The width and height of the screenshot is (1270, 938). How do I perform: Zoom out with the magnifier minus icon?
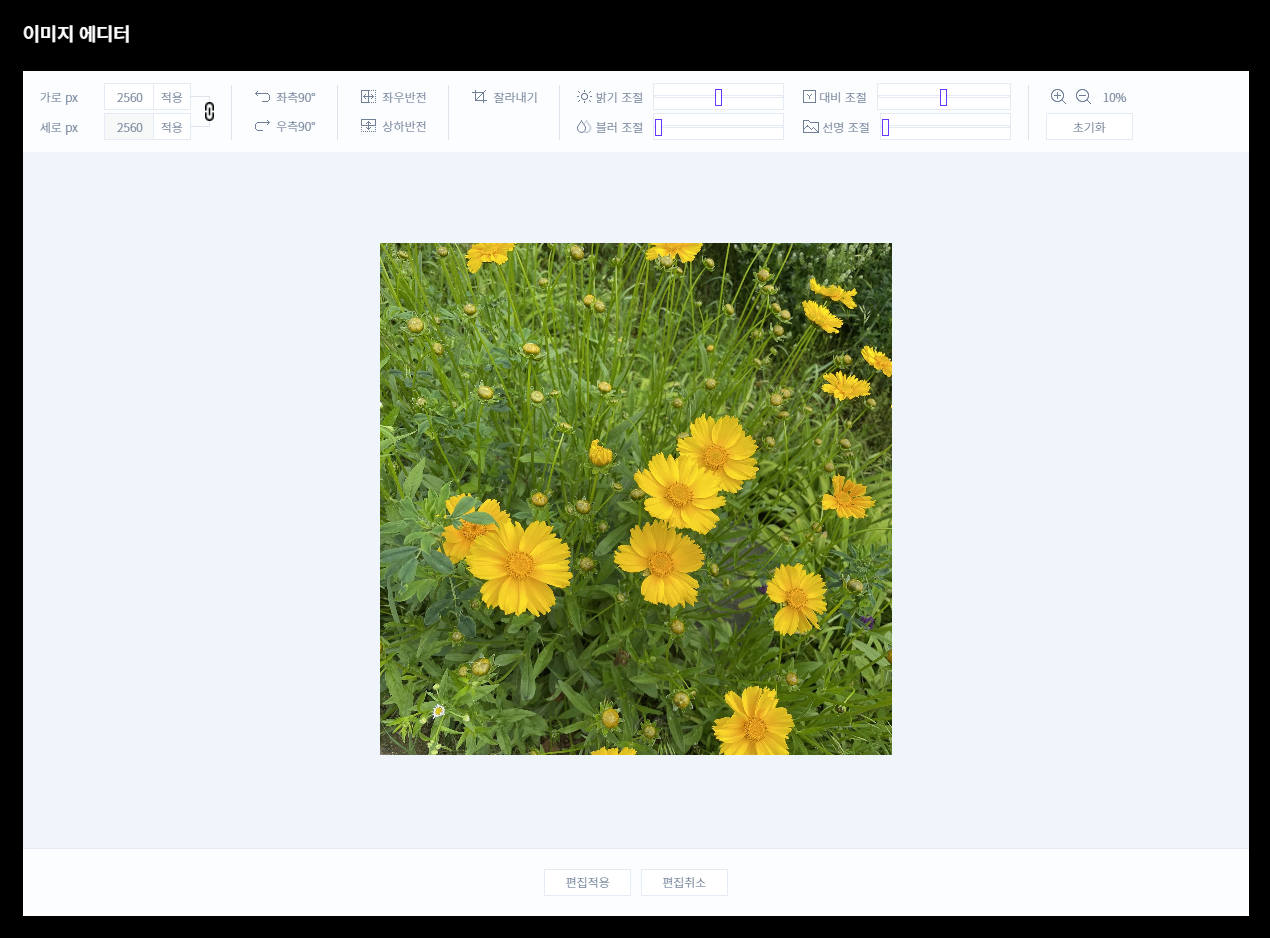1083,96
